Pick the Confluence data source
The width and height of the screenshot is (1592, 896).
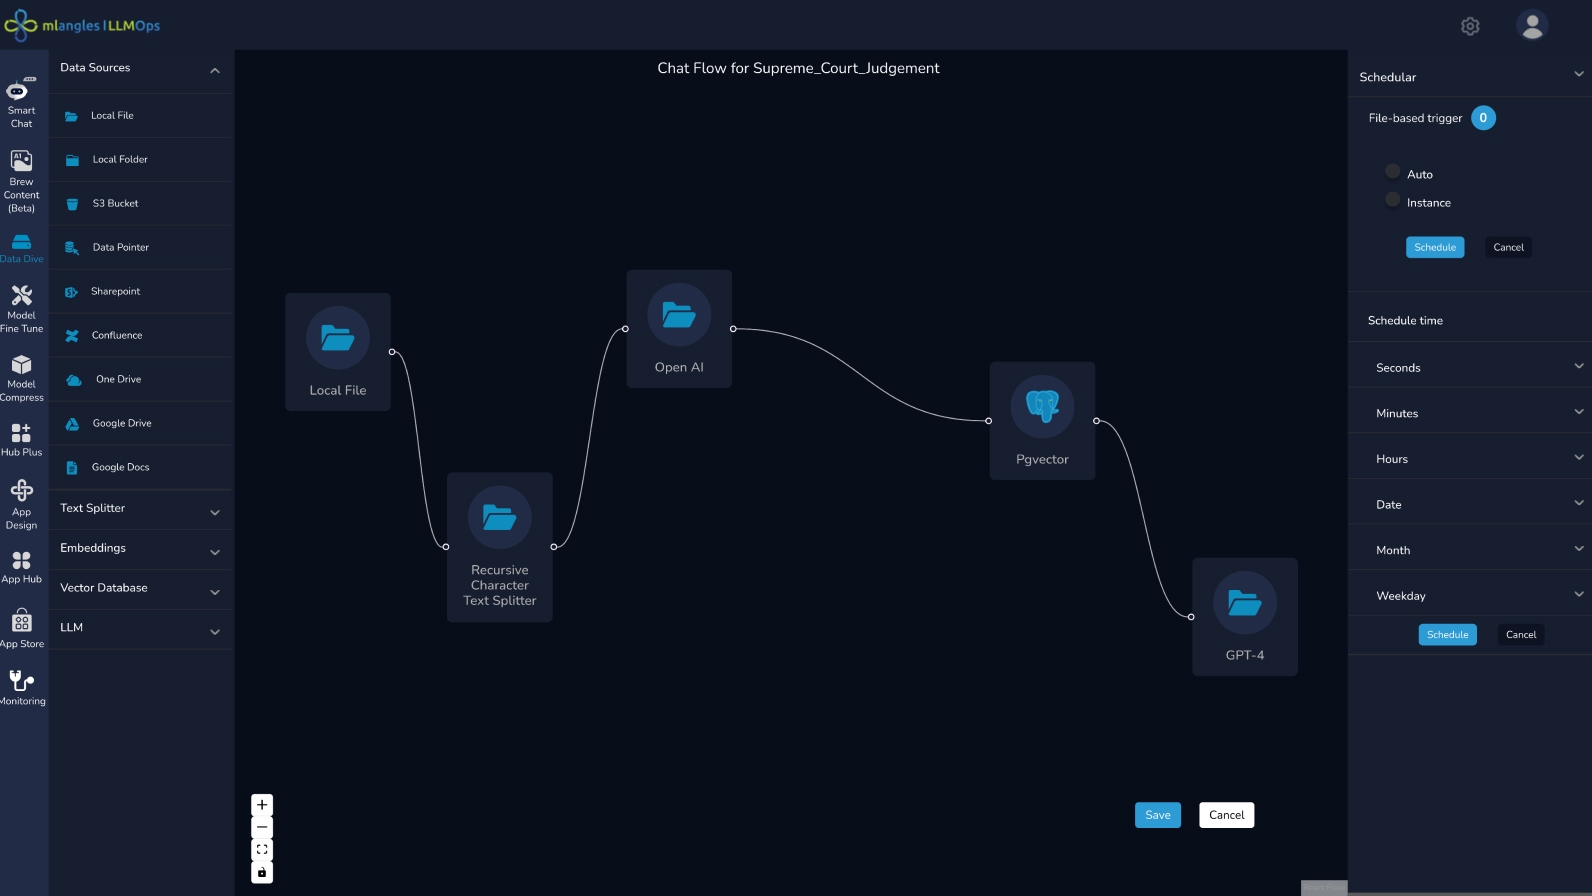tap(141, 335)
